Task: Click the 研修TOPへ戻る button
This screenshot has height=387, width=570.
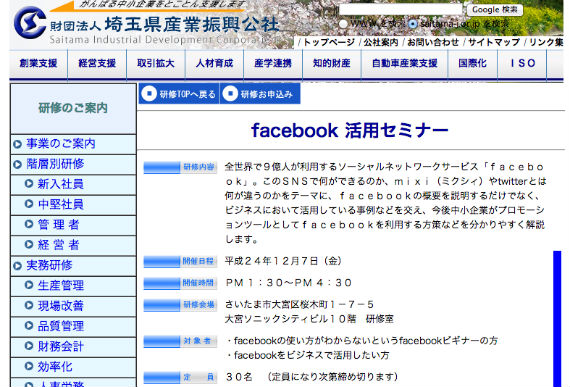Action: (179, 94)
